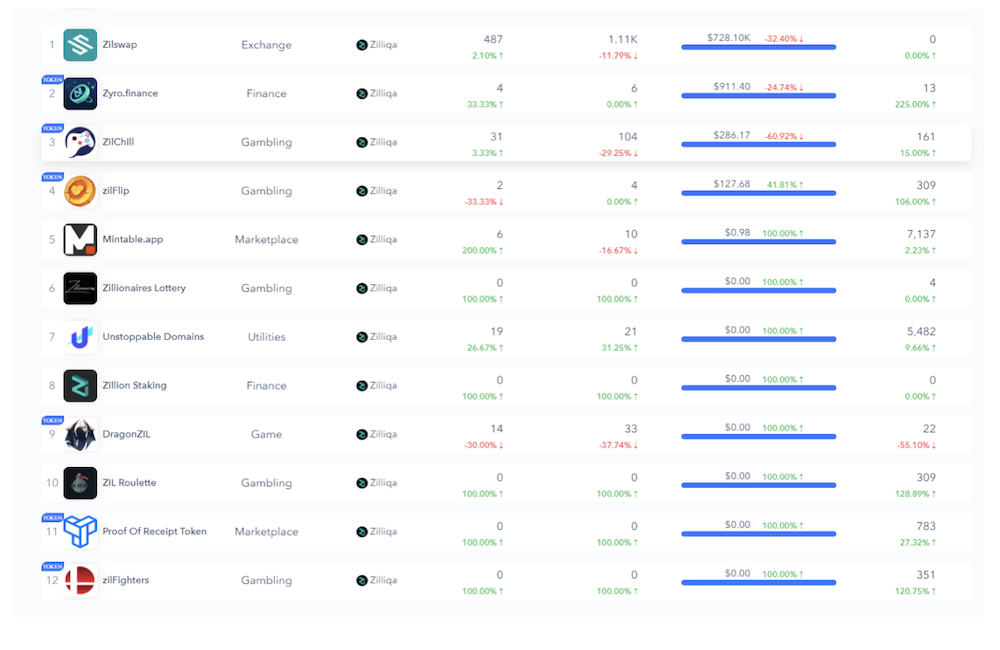Open the Proof Of Receipt Token cube logo

point(80,532)
